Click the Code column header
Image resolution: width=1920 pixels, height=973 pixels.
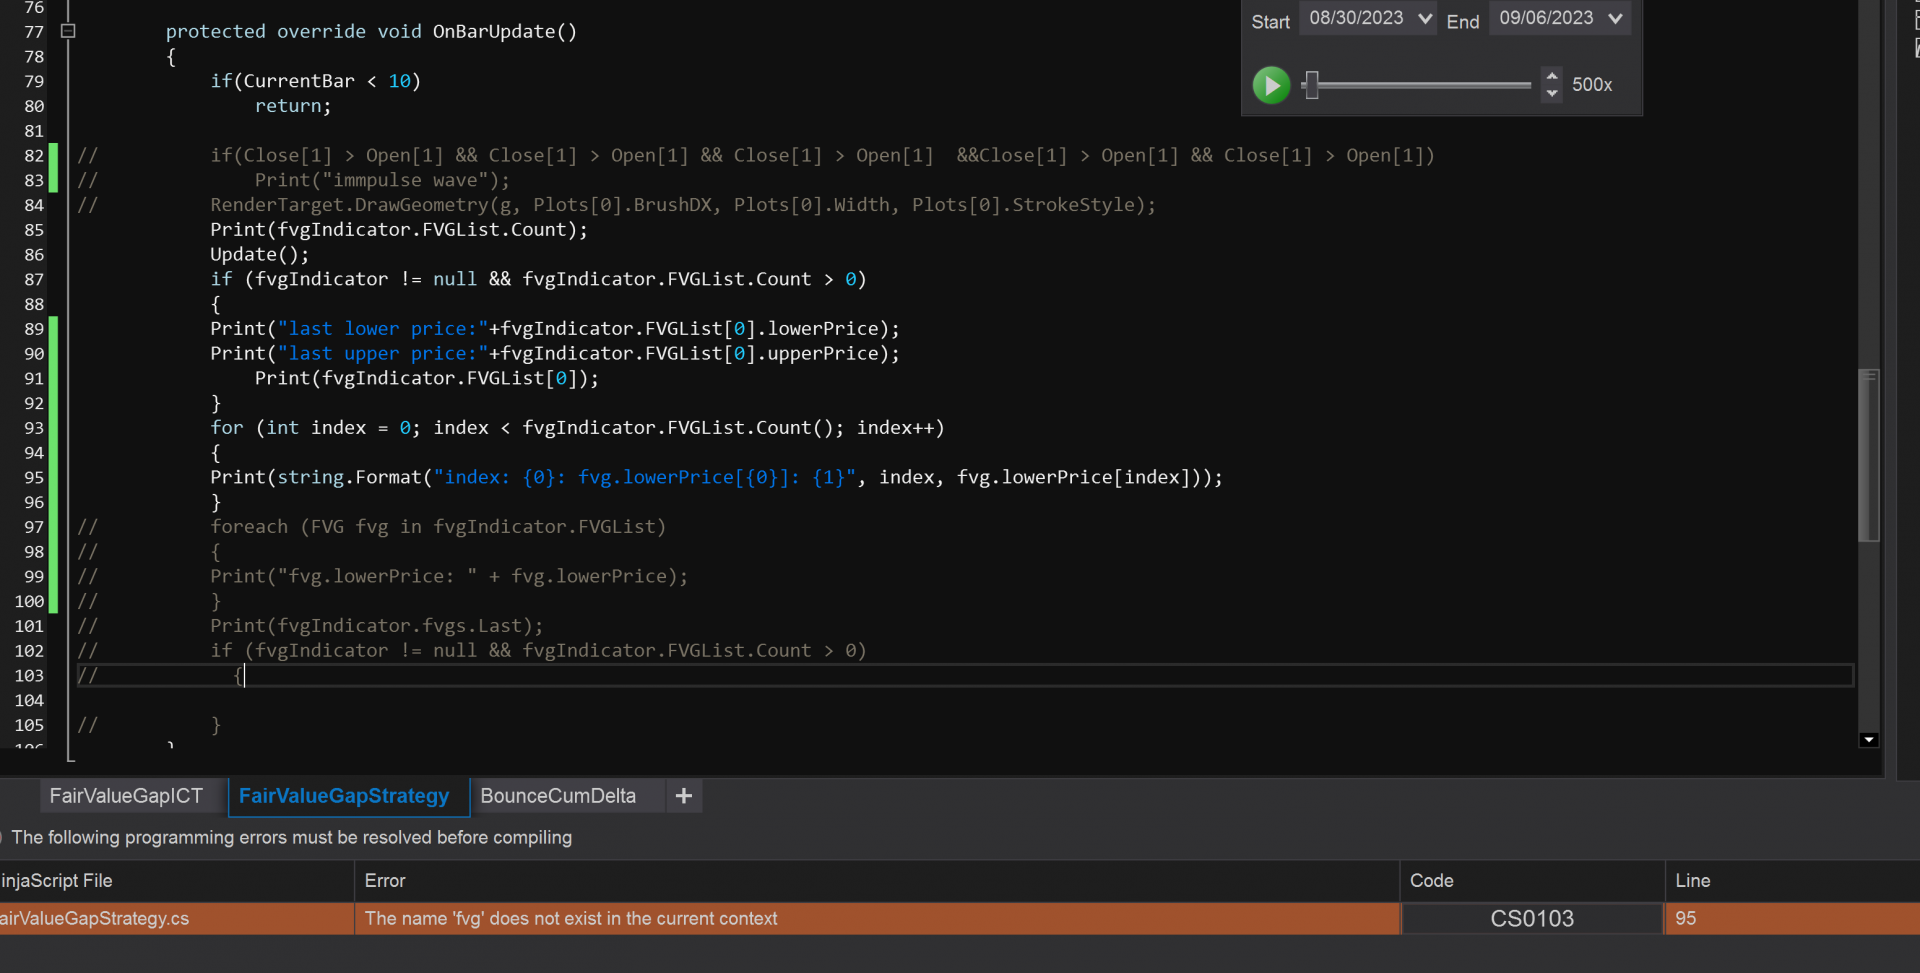pyautogui.click(x=1431, y=881)
